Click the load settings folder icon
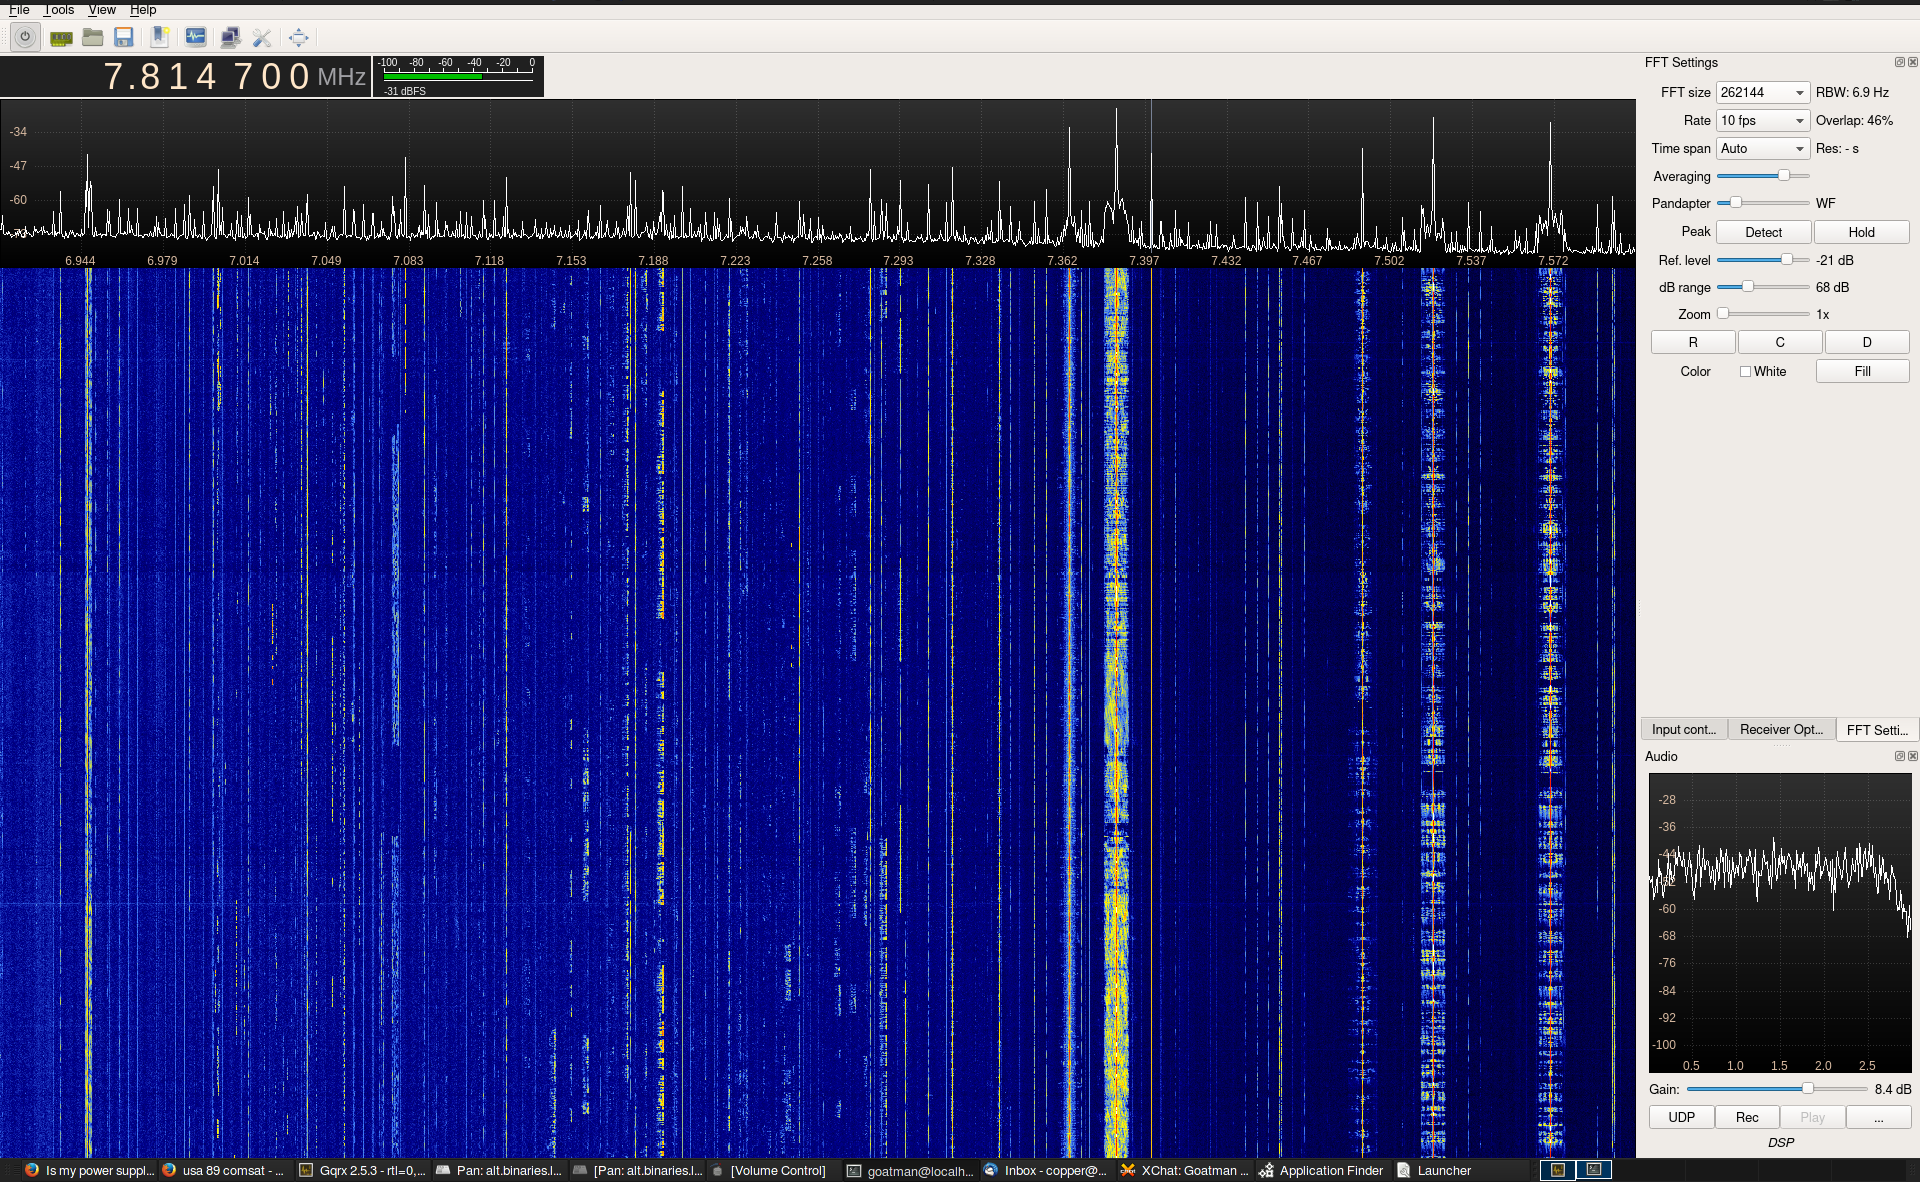The height and width of the screenshot is (1182, 1920). 93,38
